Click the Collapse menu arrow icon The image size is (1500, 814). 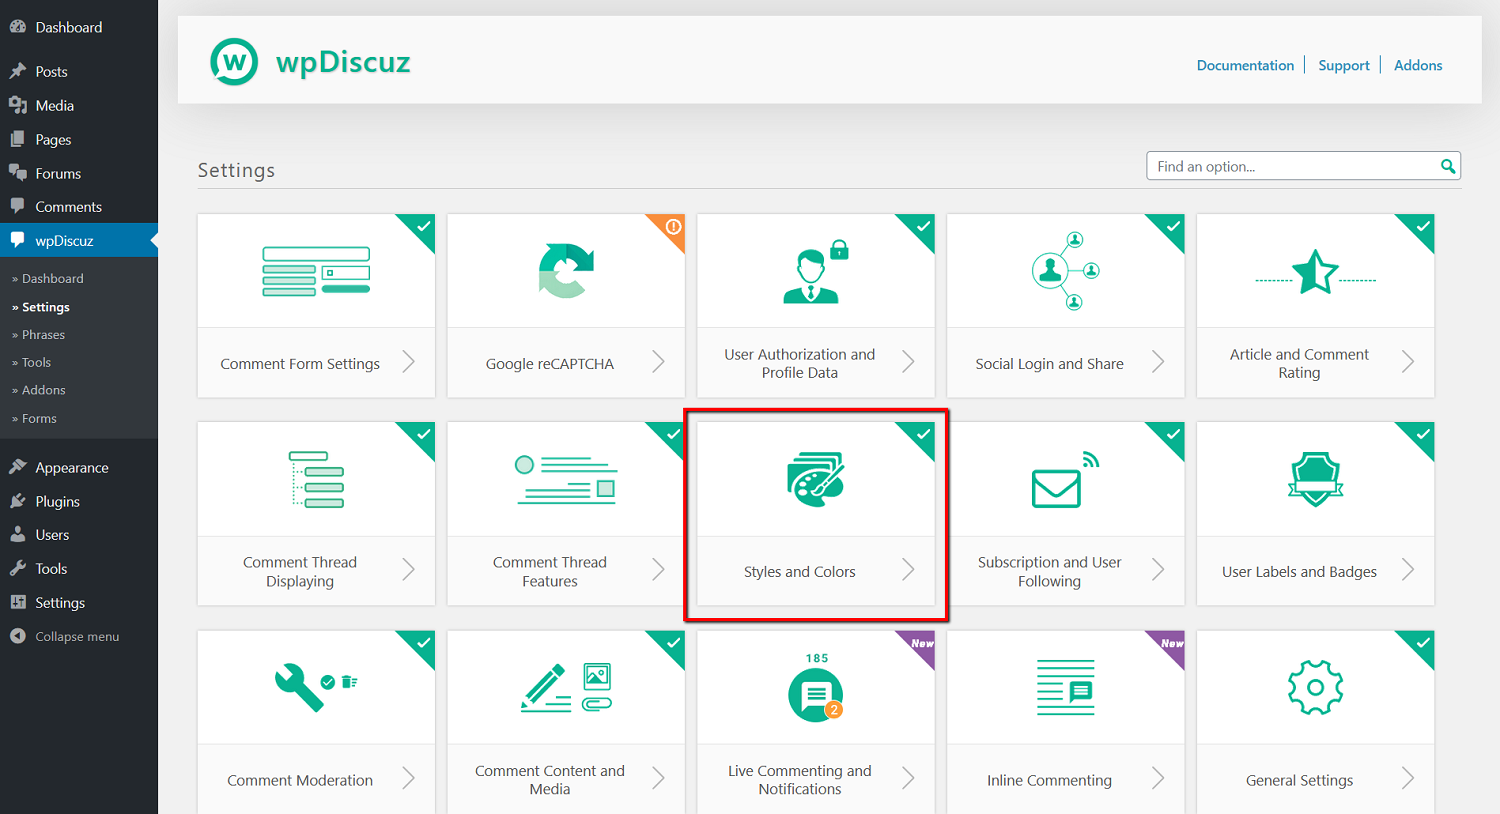point(18,636)
